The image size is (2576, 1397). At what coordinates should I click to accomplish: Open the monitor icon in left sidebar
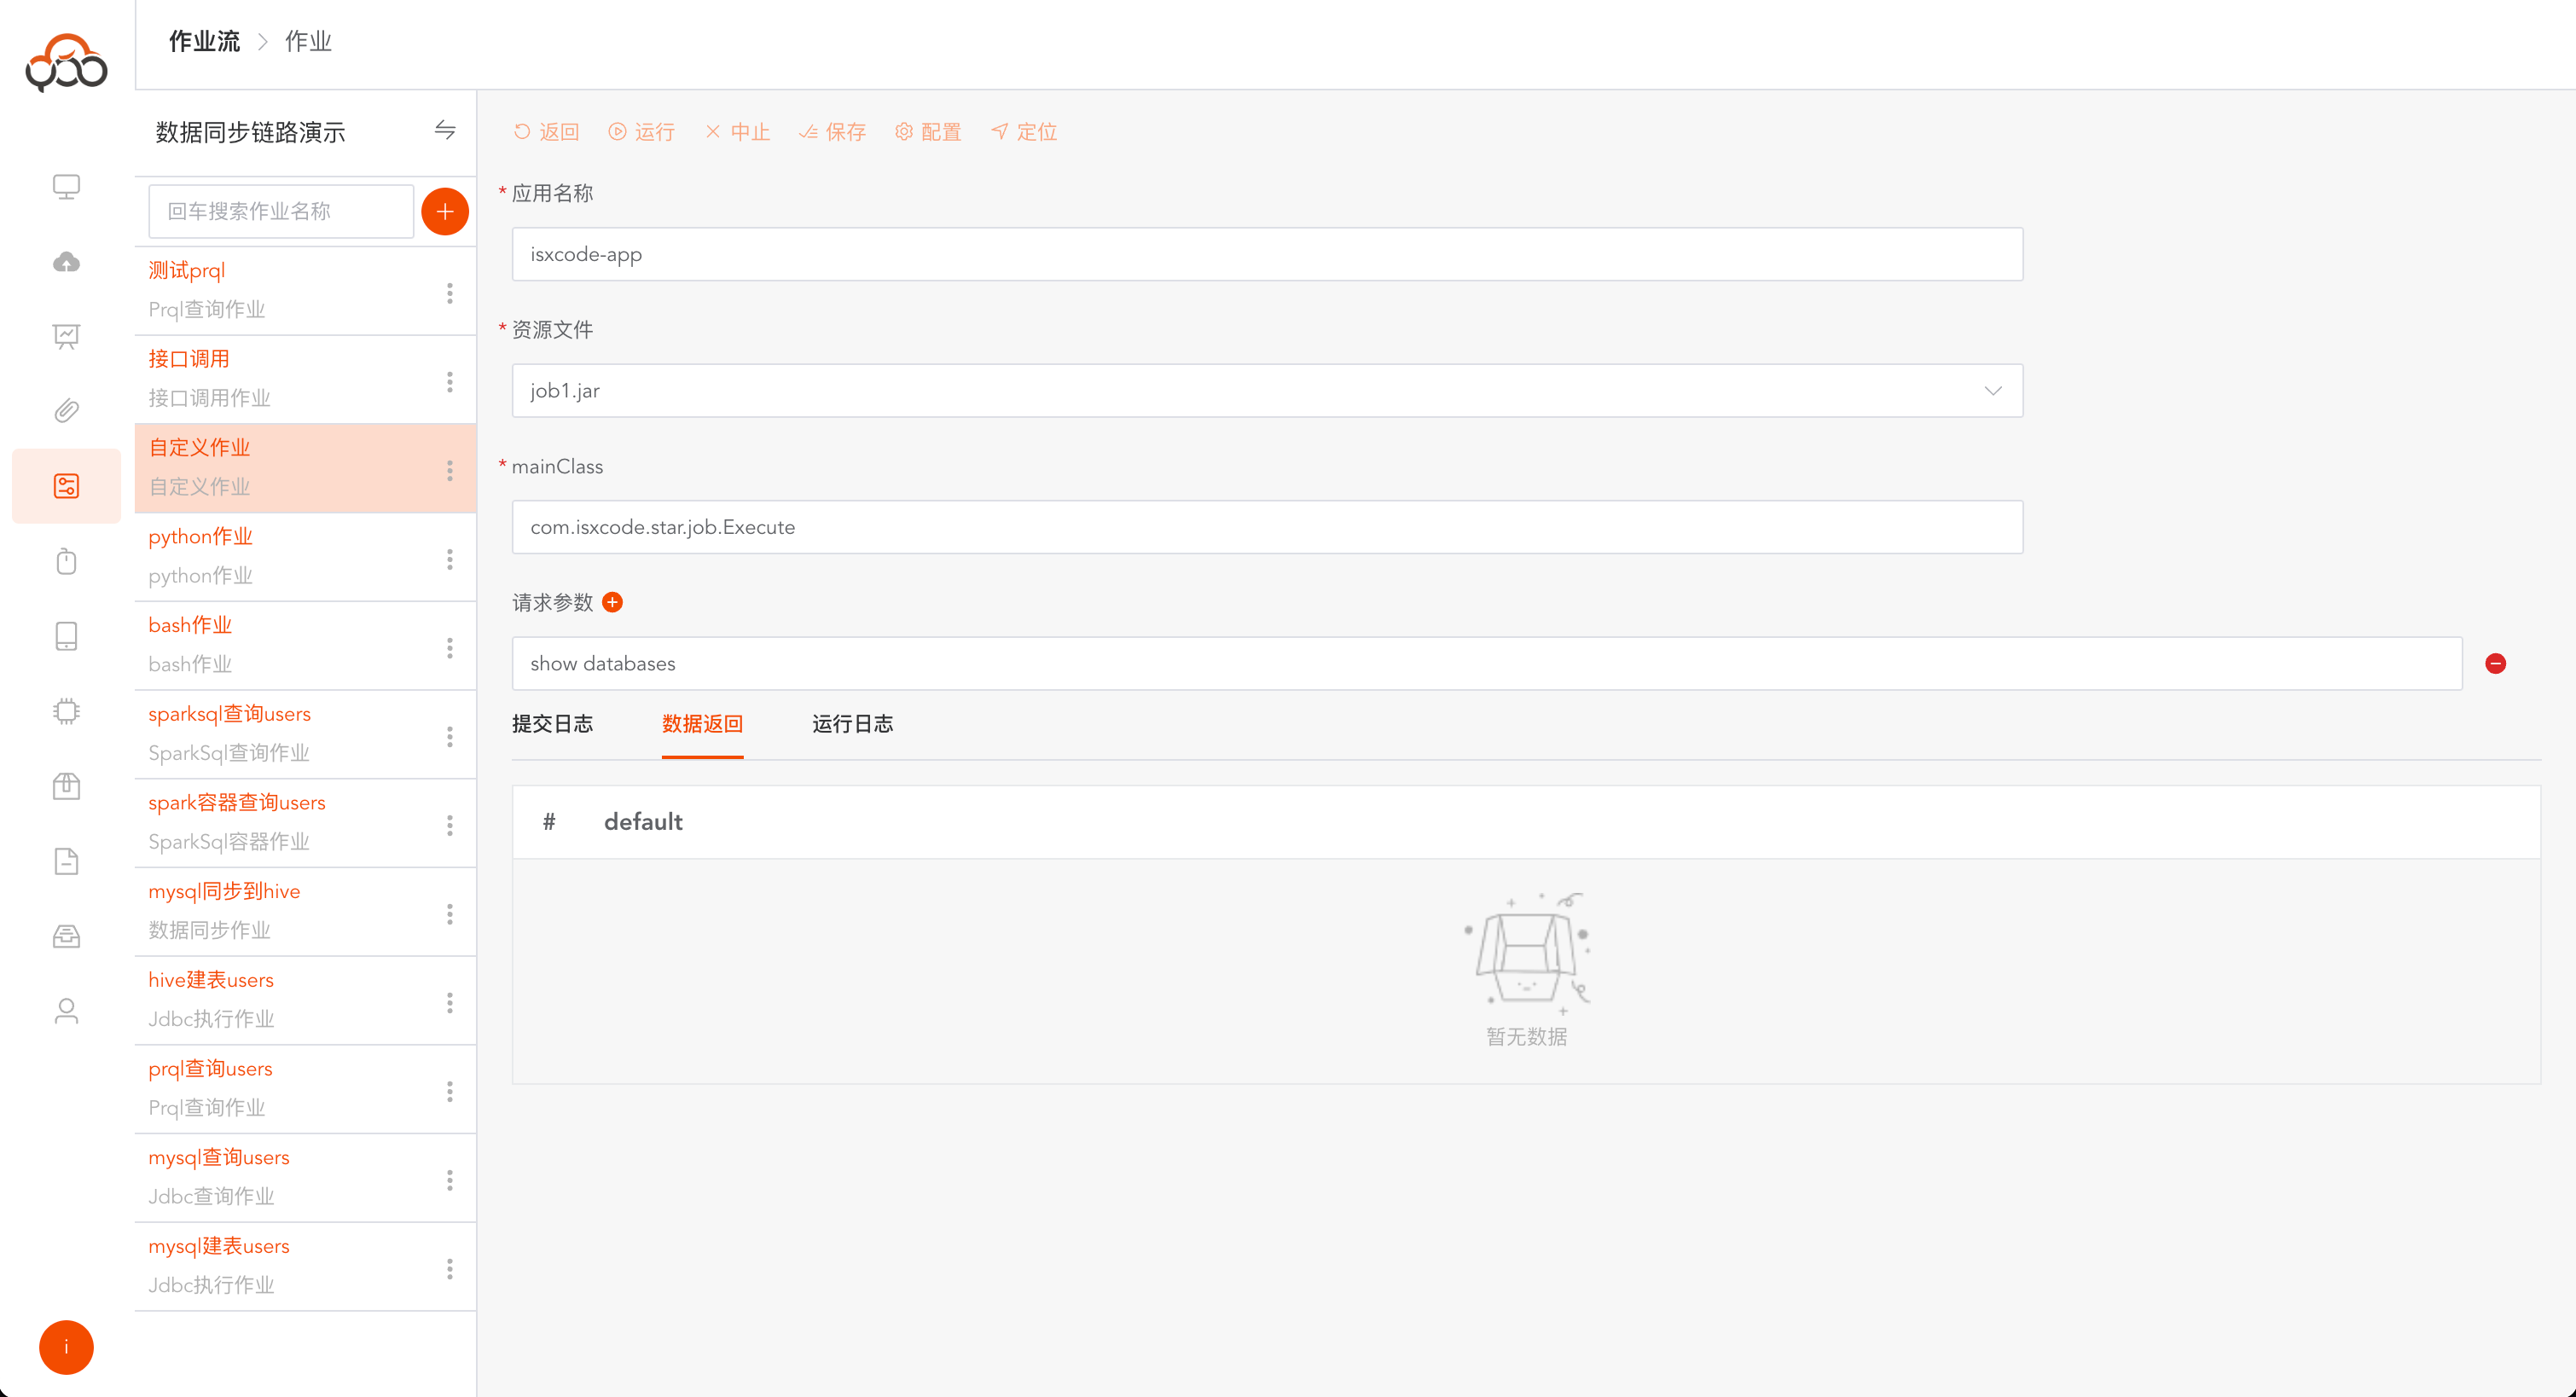[x=66, y=187]
